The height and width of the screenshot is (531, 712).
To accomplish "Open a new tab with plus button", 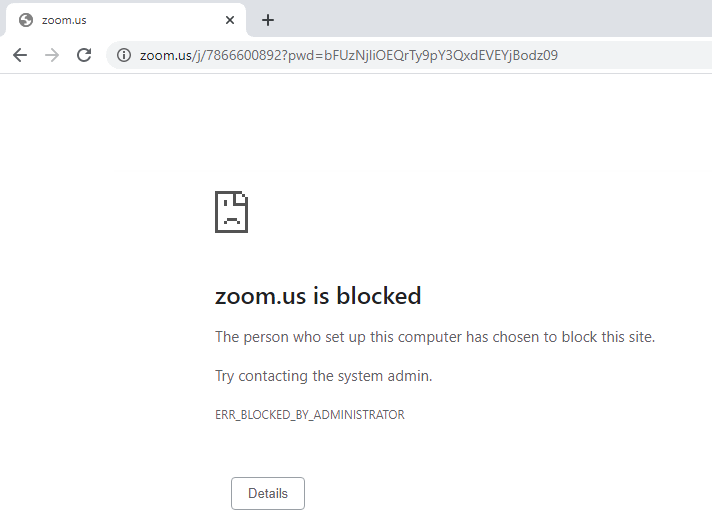I will [268, 20].
